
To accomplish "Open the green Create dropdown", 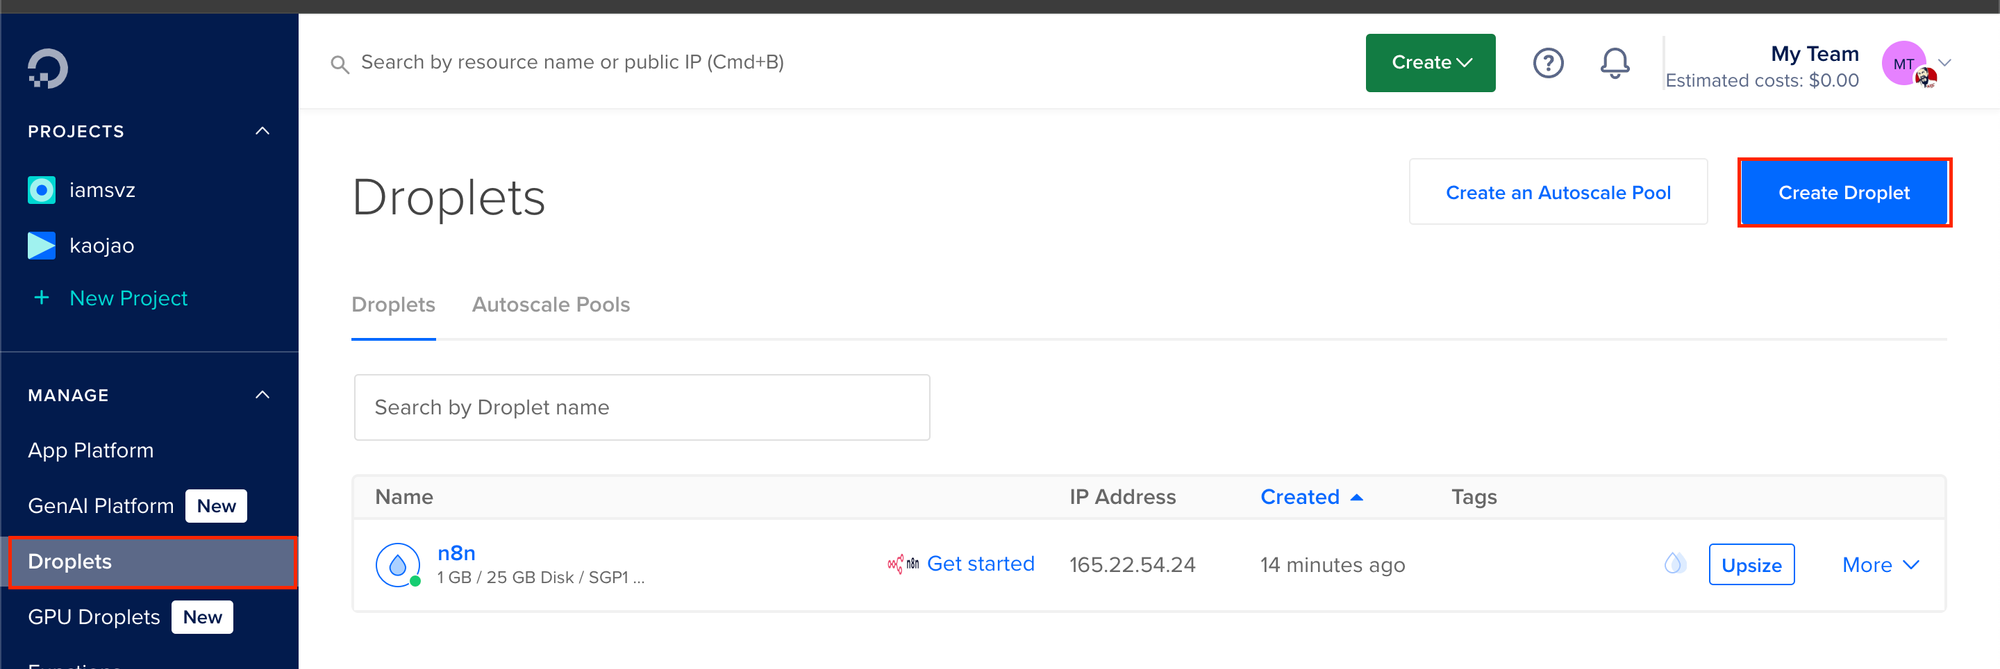I will click(x=1431, y=63).
